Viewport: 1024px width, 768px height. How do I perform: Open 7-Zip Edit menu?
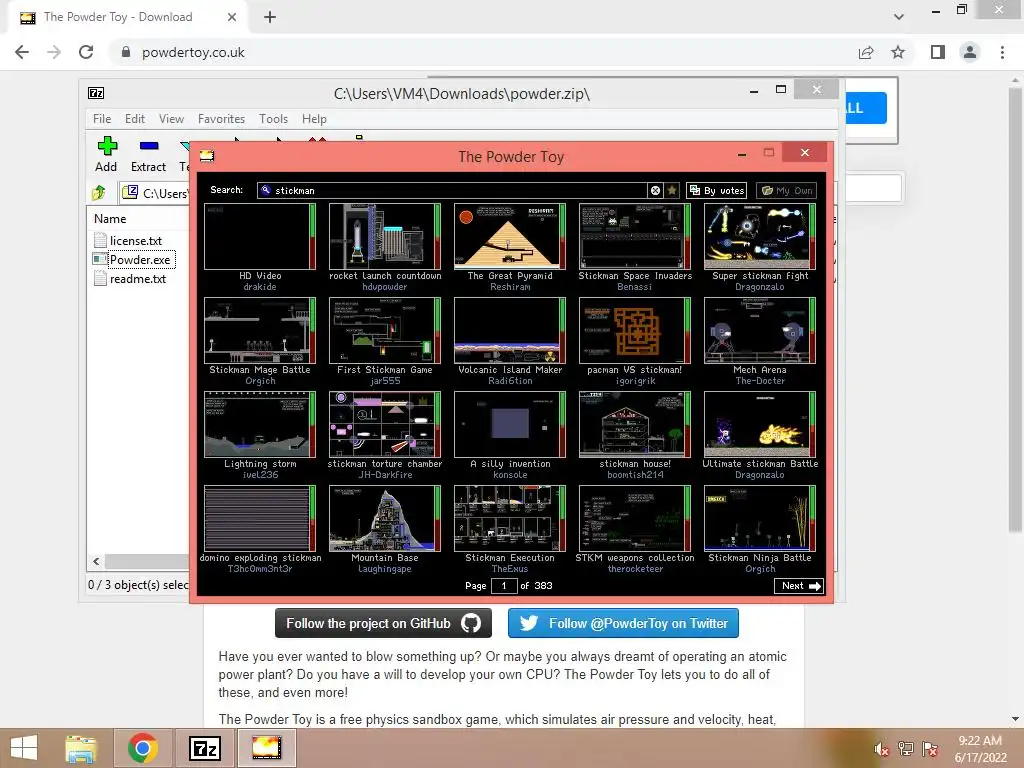point(135,119)
